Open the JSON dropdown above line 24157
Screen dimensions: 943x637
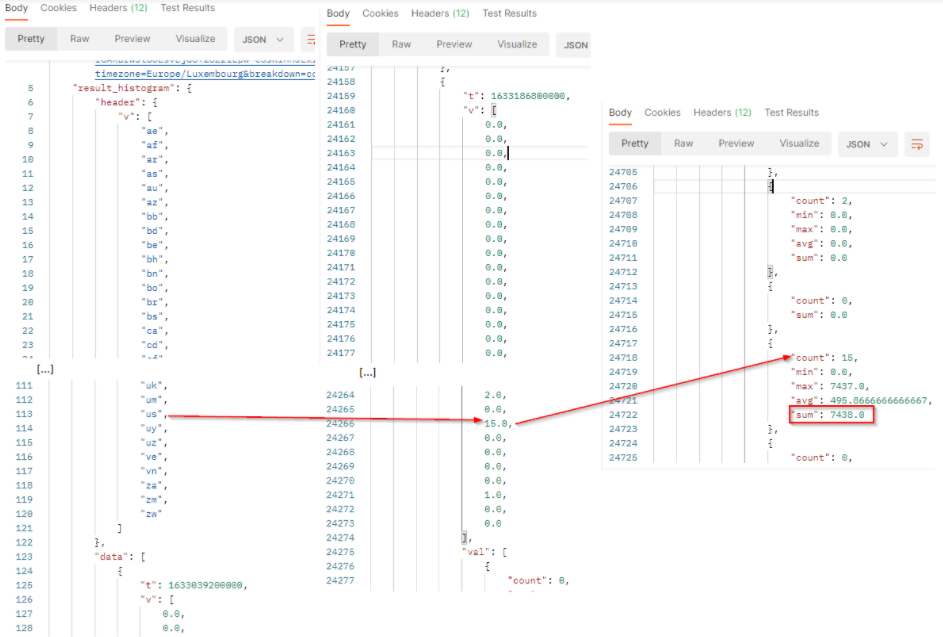tap(575, 45)
